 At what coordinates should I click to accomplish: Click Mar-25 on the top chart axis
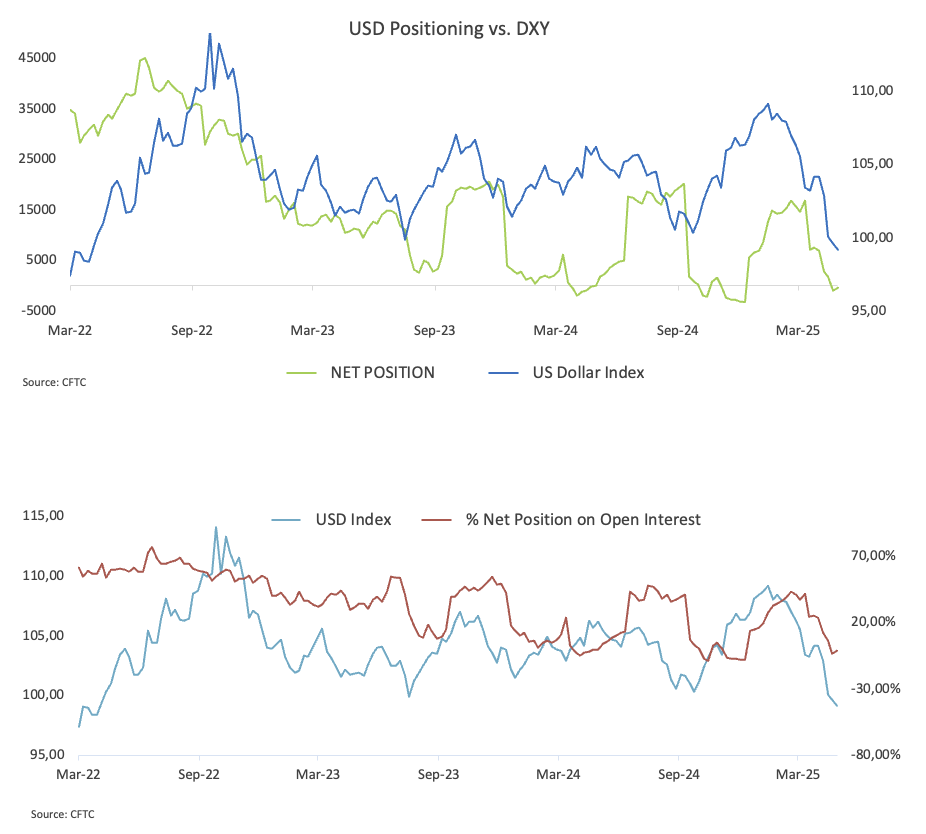[x=798, y=331]
